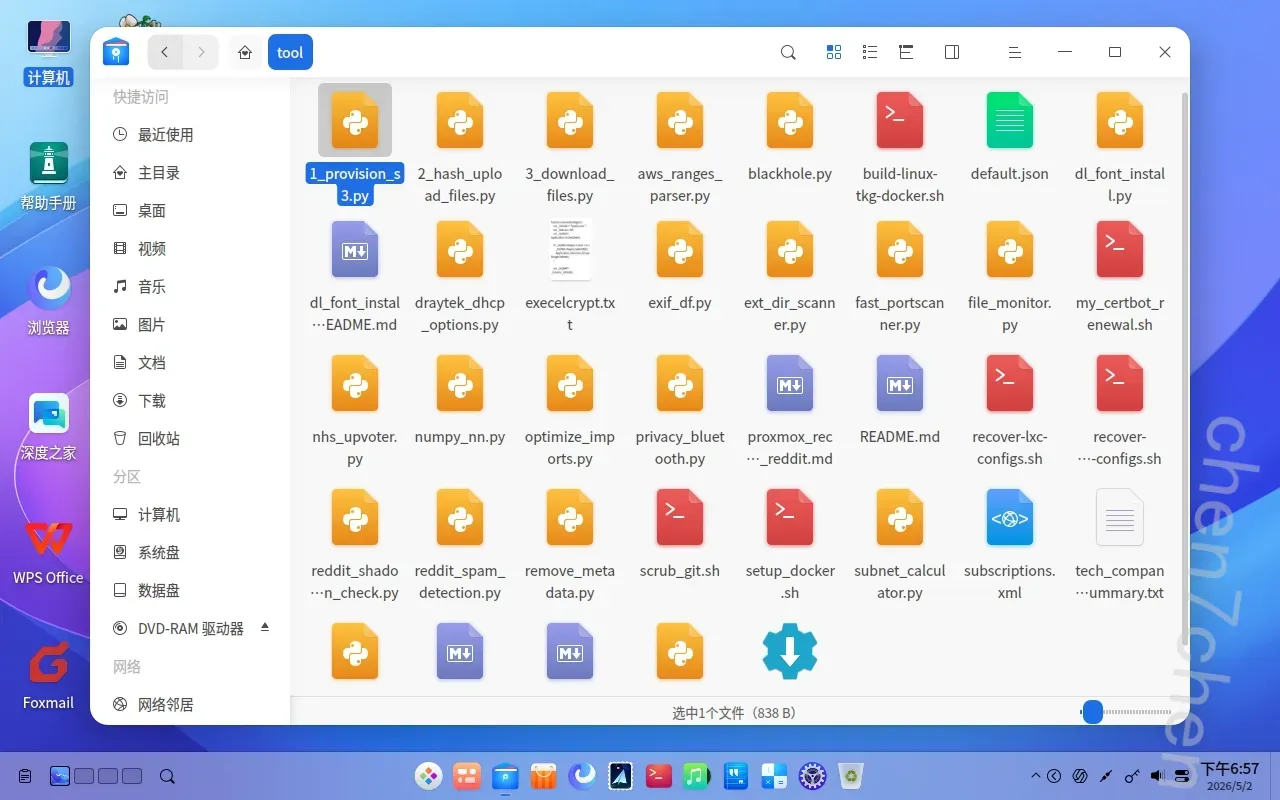
Task: Eject the DVD-RAM drive
Action: pyautogui.click(x=265, y=627)
